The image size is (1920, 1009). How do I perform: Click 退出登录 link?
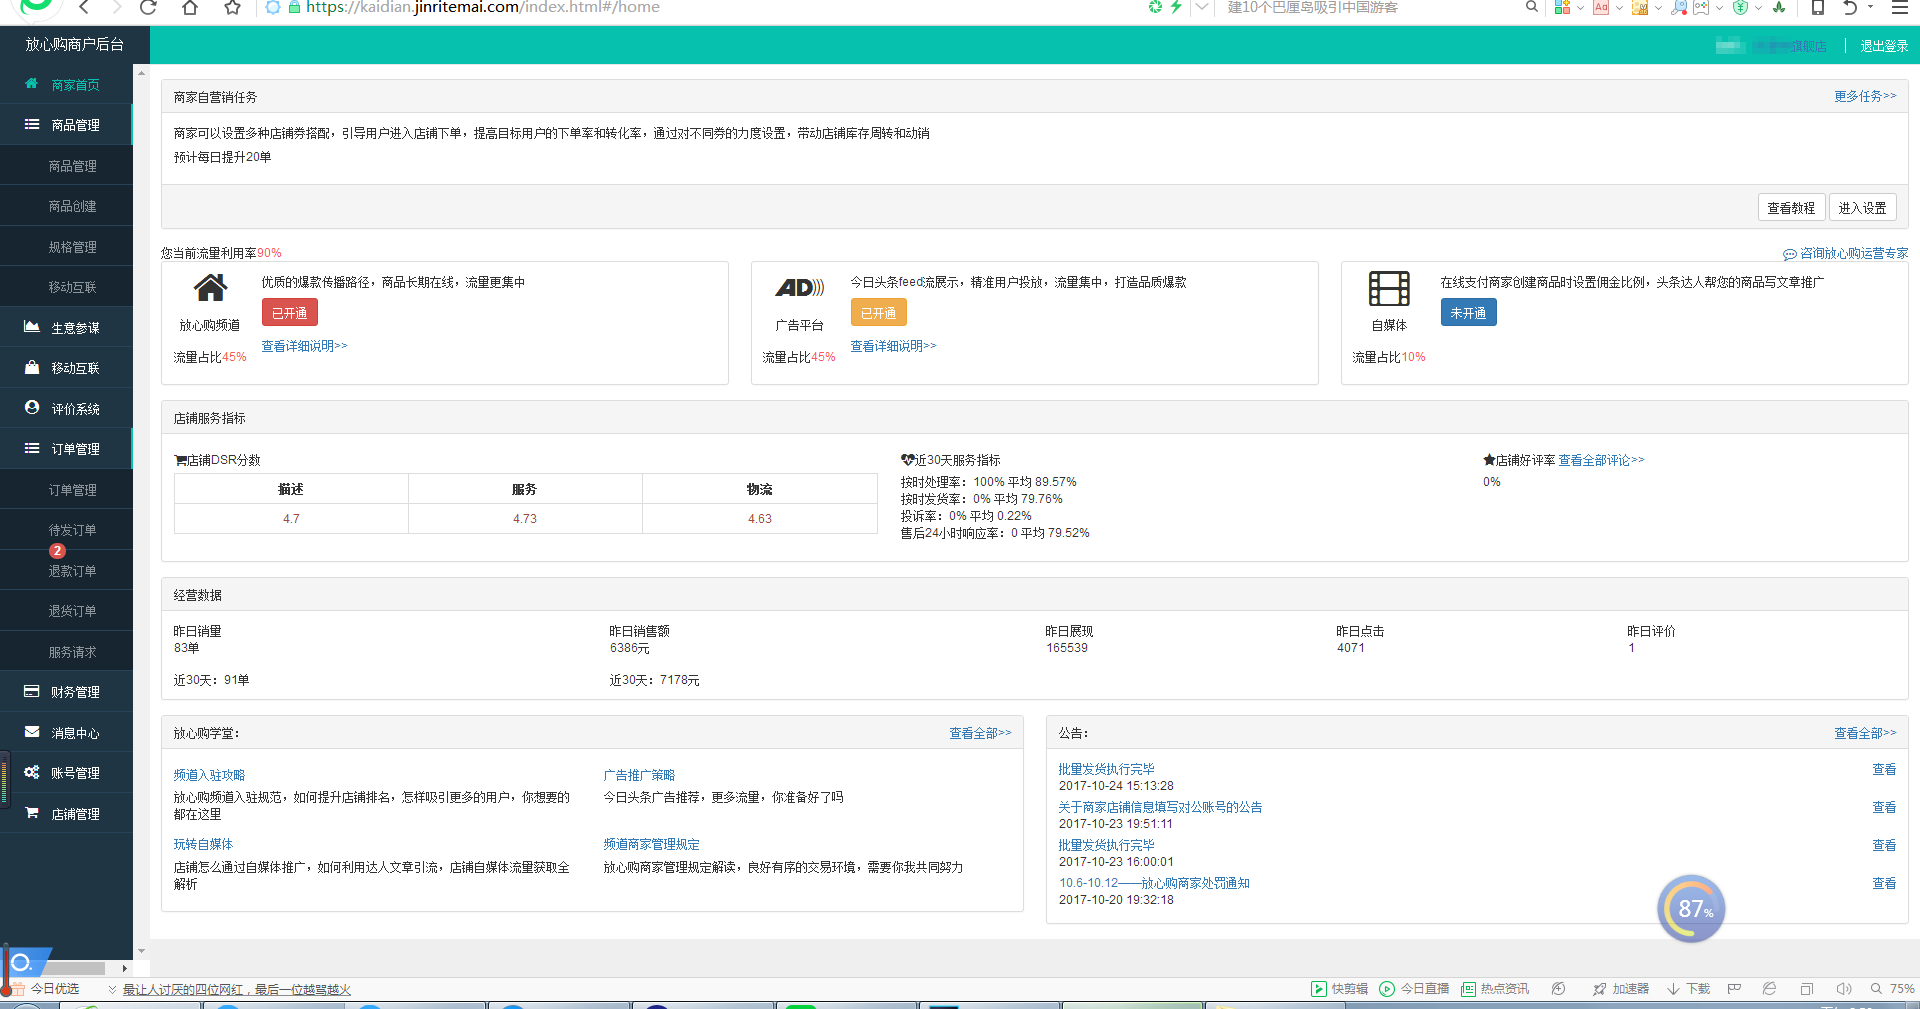pyautogui.click(x=1884, y=46)
